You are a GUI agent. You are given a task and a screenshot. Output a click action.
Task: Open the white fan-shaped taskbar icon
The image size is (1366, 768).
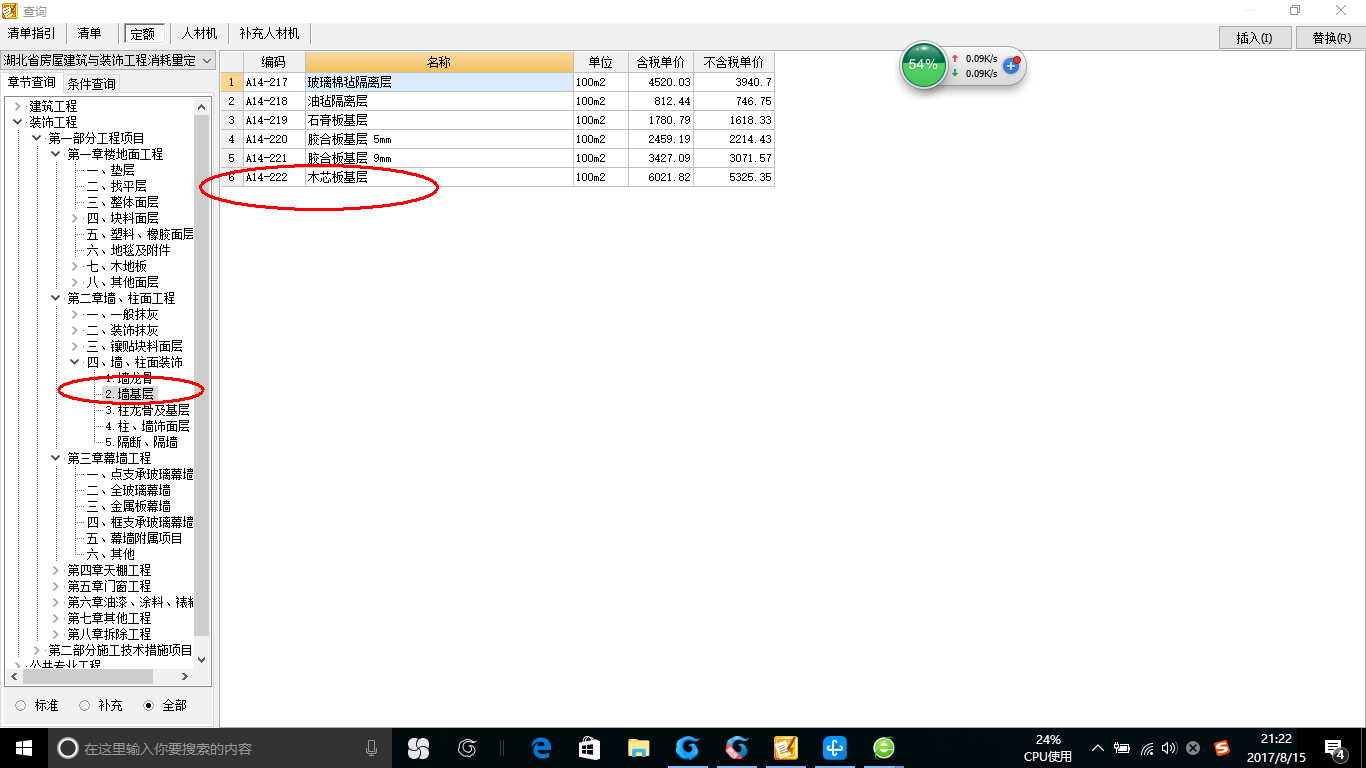click(x=418, y=748)
